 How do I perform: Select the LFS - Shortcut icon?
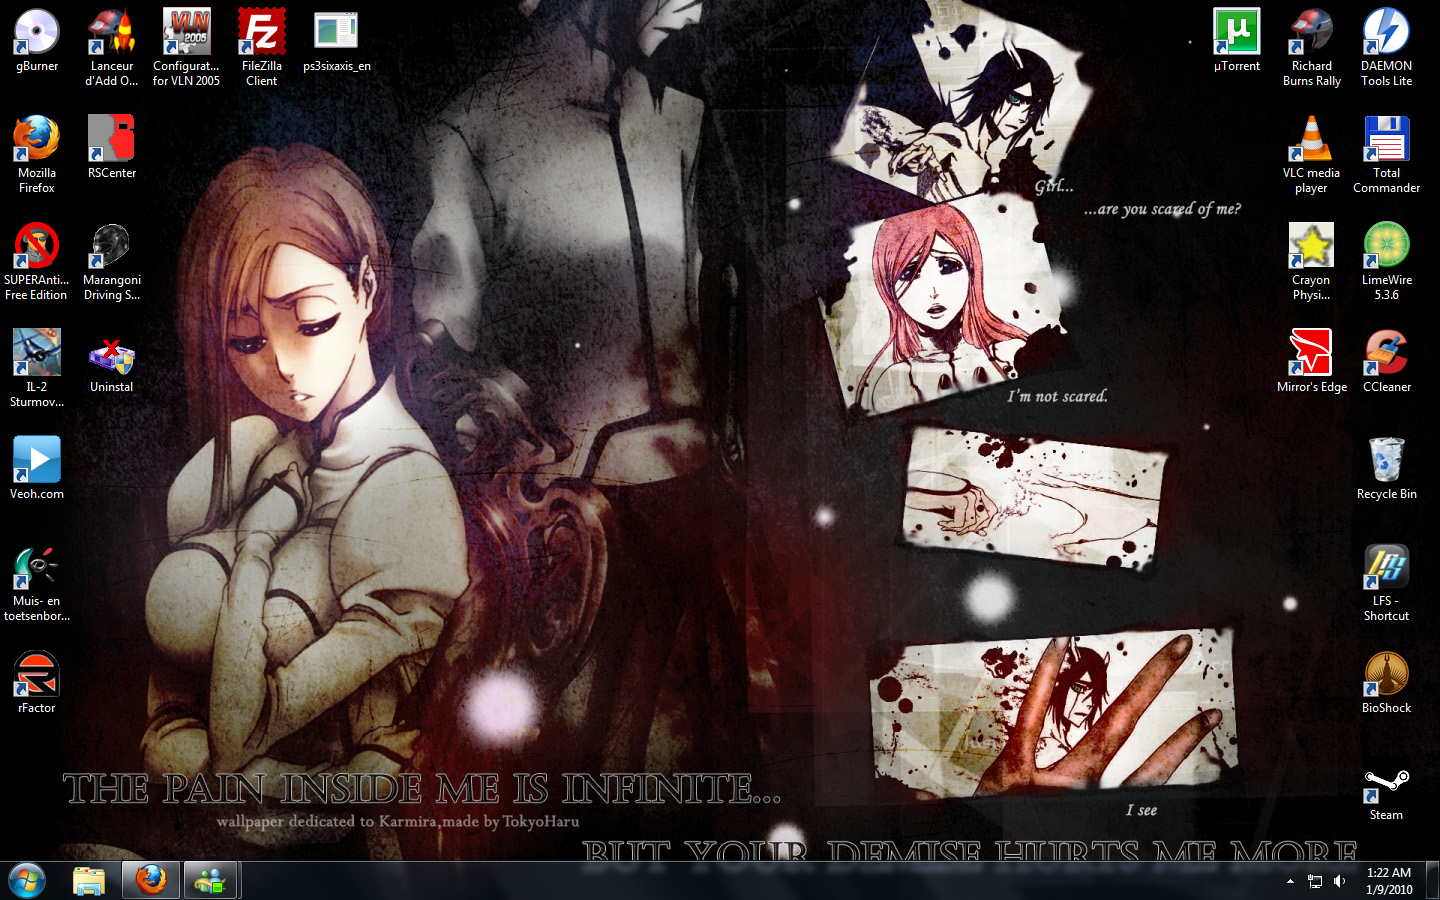coord(1387,584)
